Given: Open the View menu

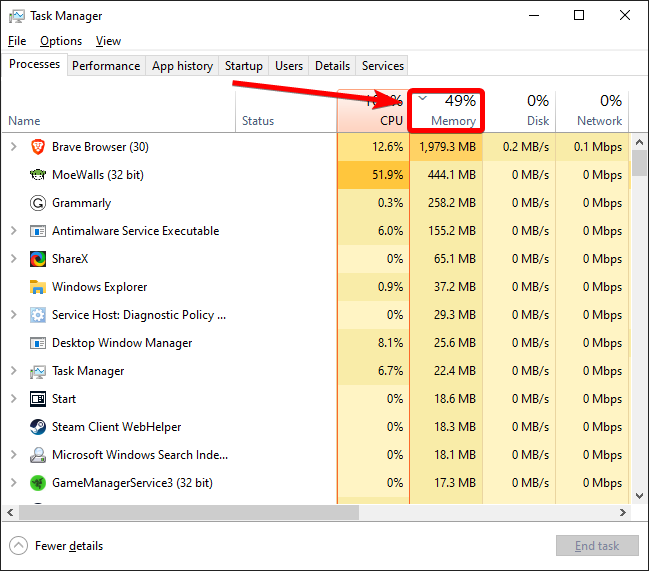Looking at the screenshot, I should point(108,41).
